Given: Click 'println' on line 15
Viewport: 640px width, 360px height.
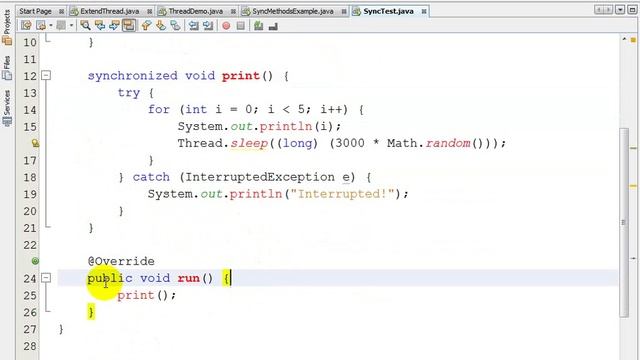Looking at the screenshot, I should coord(286,127).
